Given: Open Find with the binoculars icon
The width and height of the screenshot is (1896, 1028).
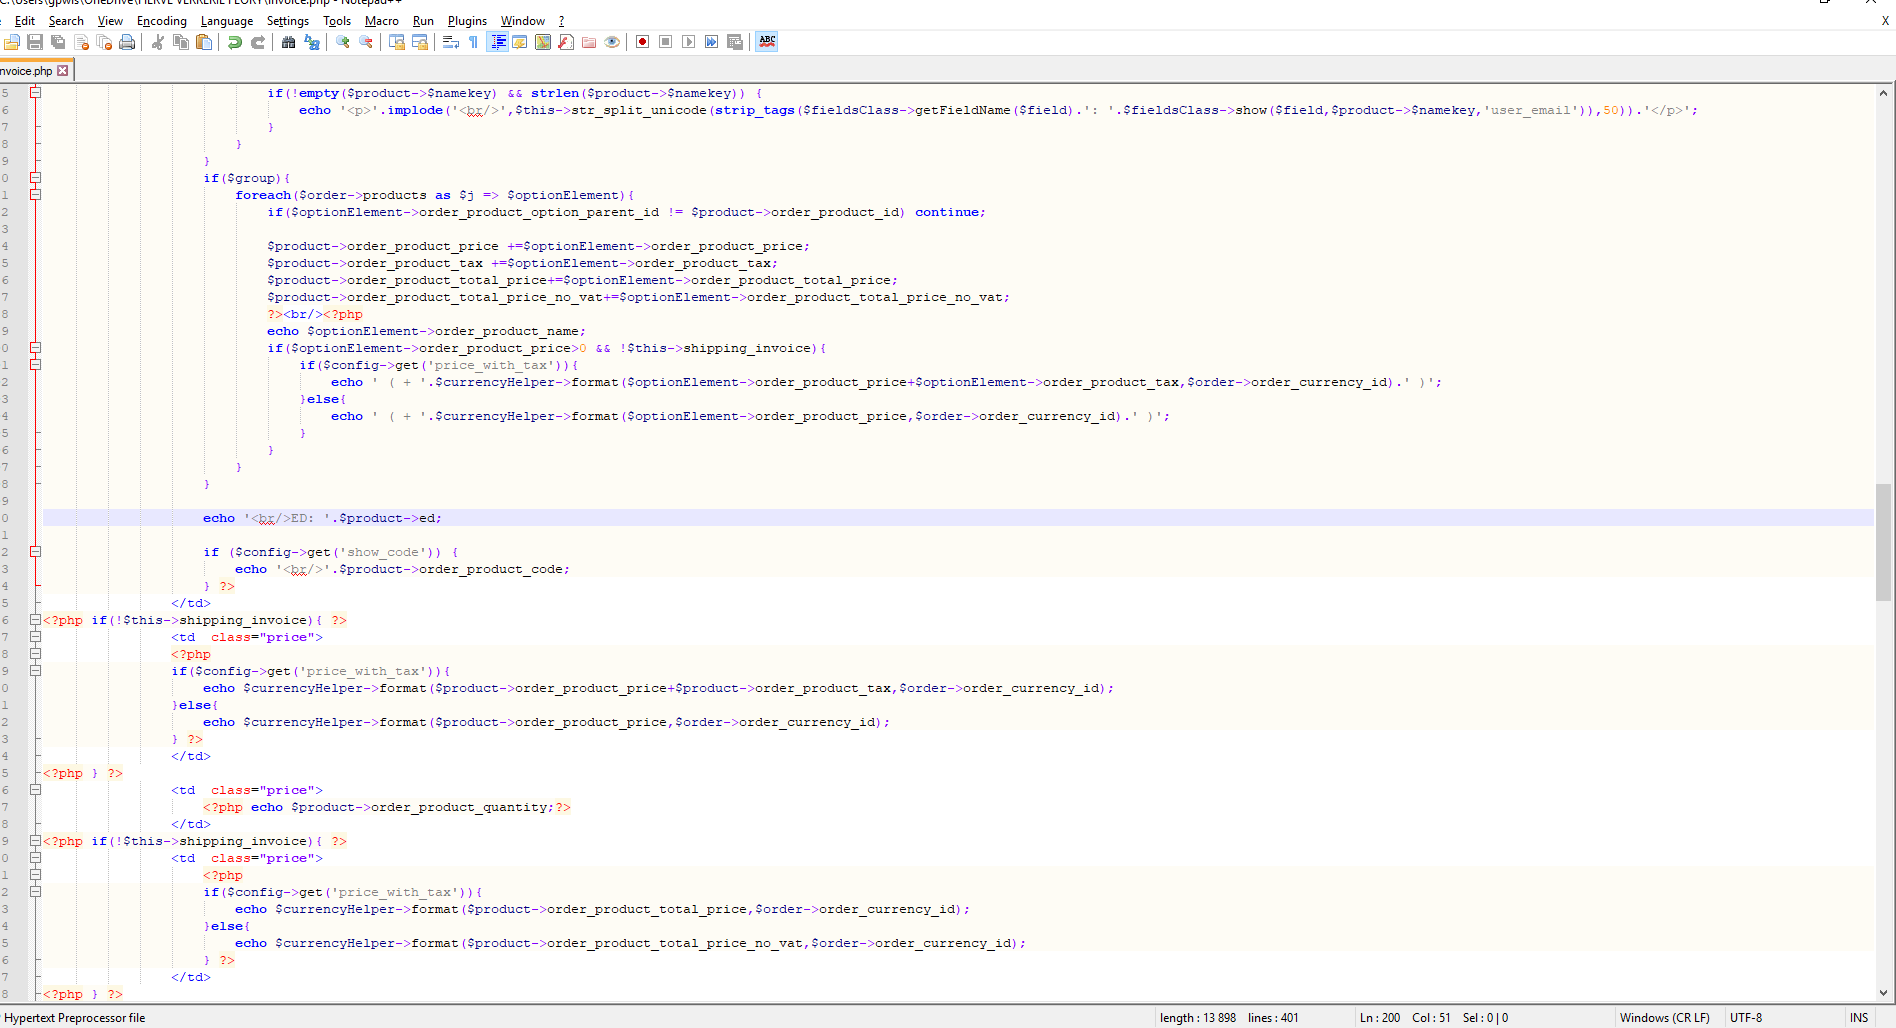Looking at the screenshot, I should 288,42.
